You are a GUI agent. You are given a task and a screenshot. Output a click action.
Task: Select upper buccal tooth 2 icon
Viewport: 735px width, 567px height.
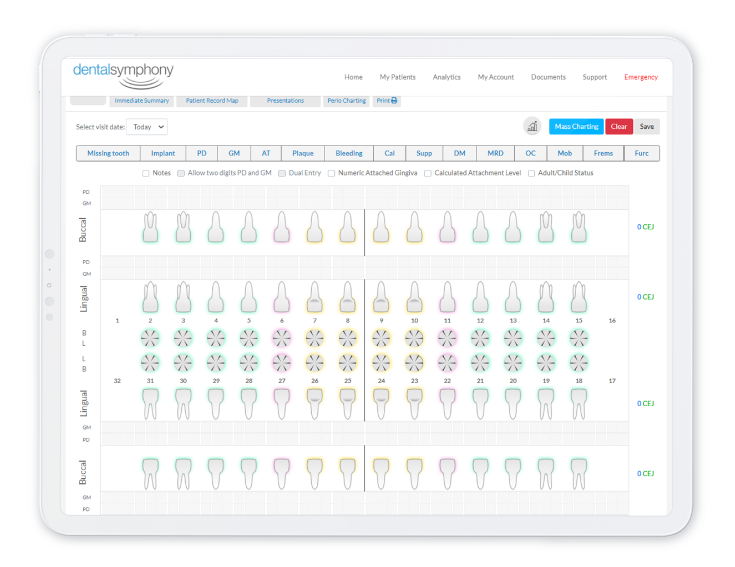[x=150, y=229]
